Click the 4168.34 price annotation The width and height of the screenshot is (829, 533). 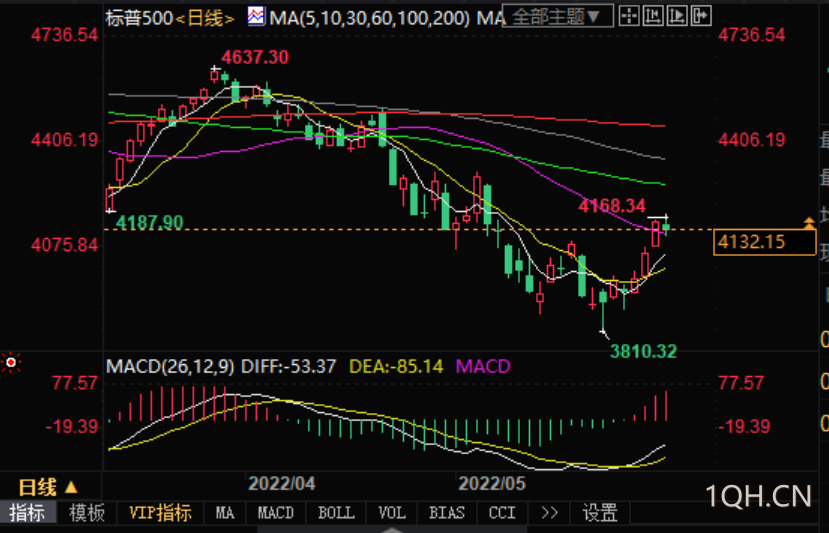point(612,205)
